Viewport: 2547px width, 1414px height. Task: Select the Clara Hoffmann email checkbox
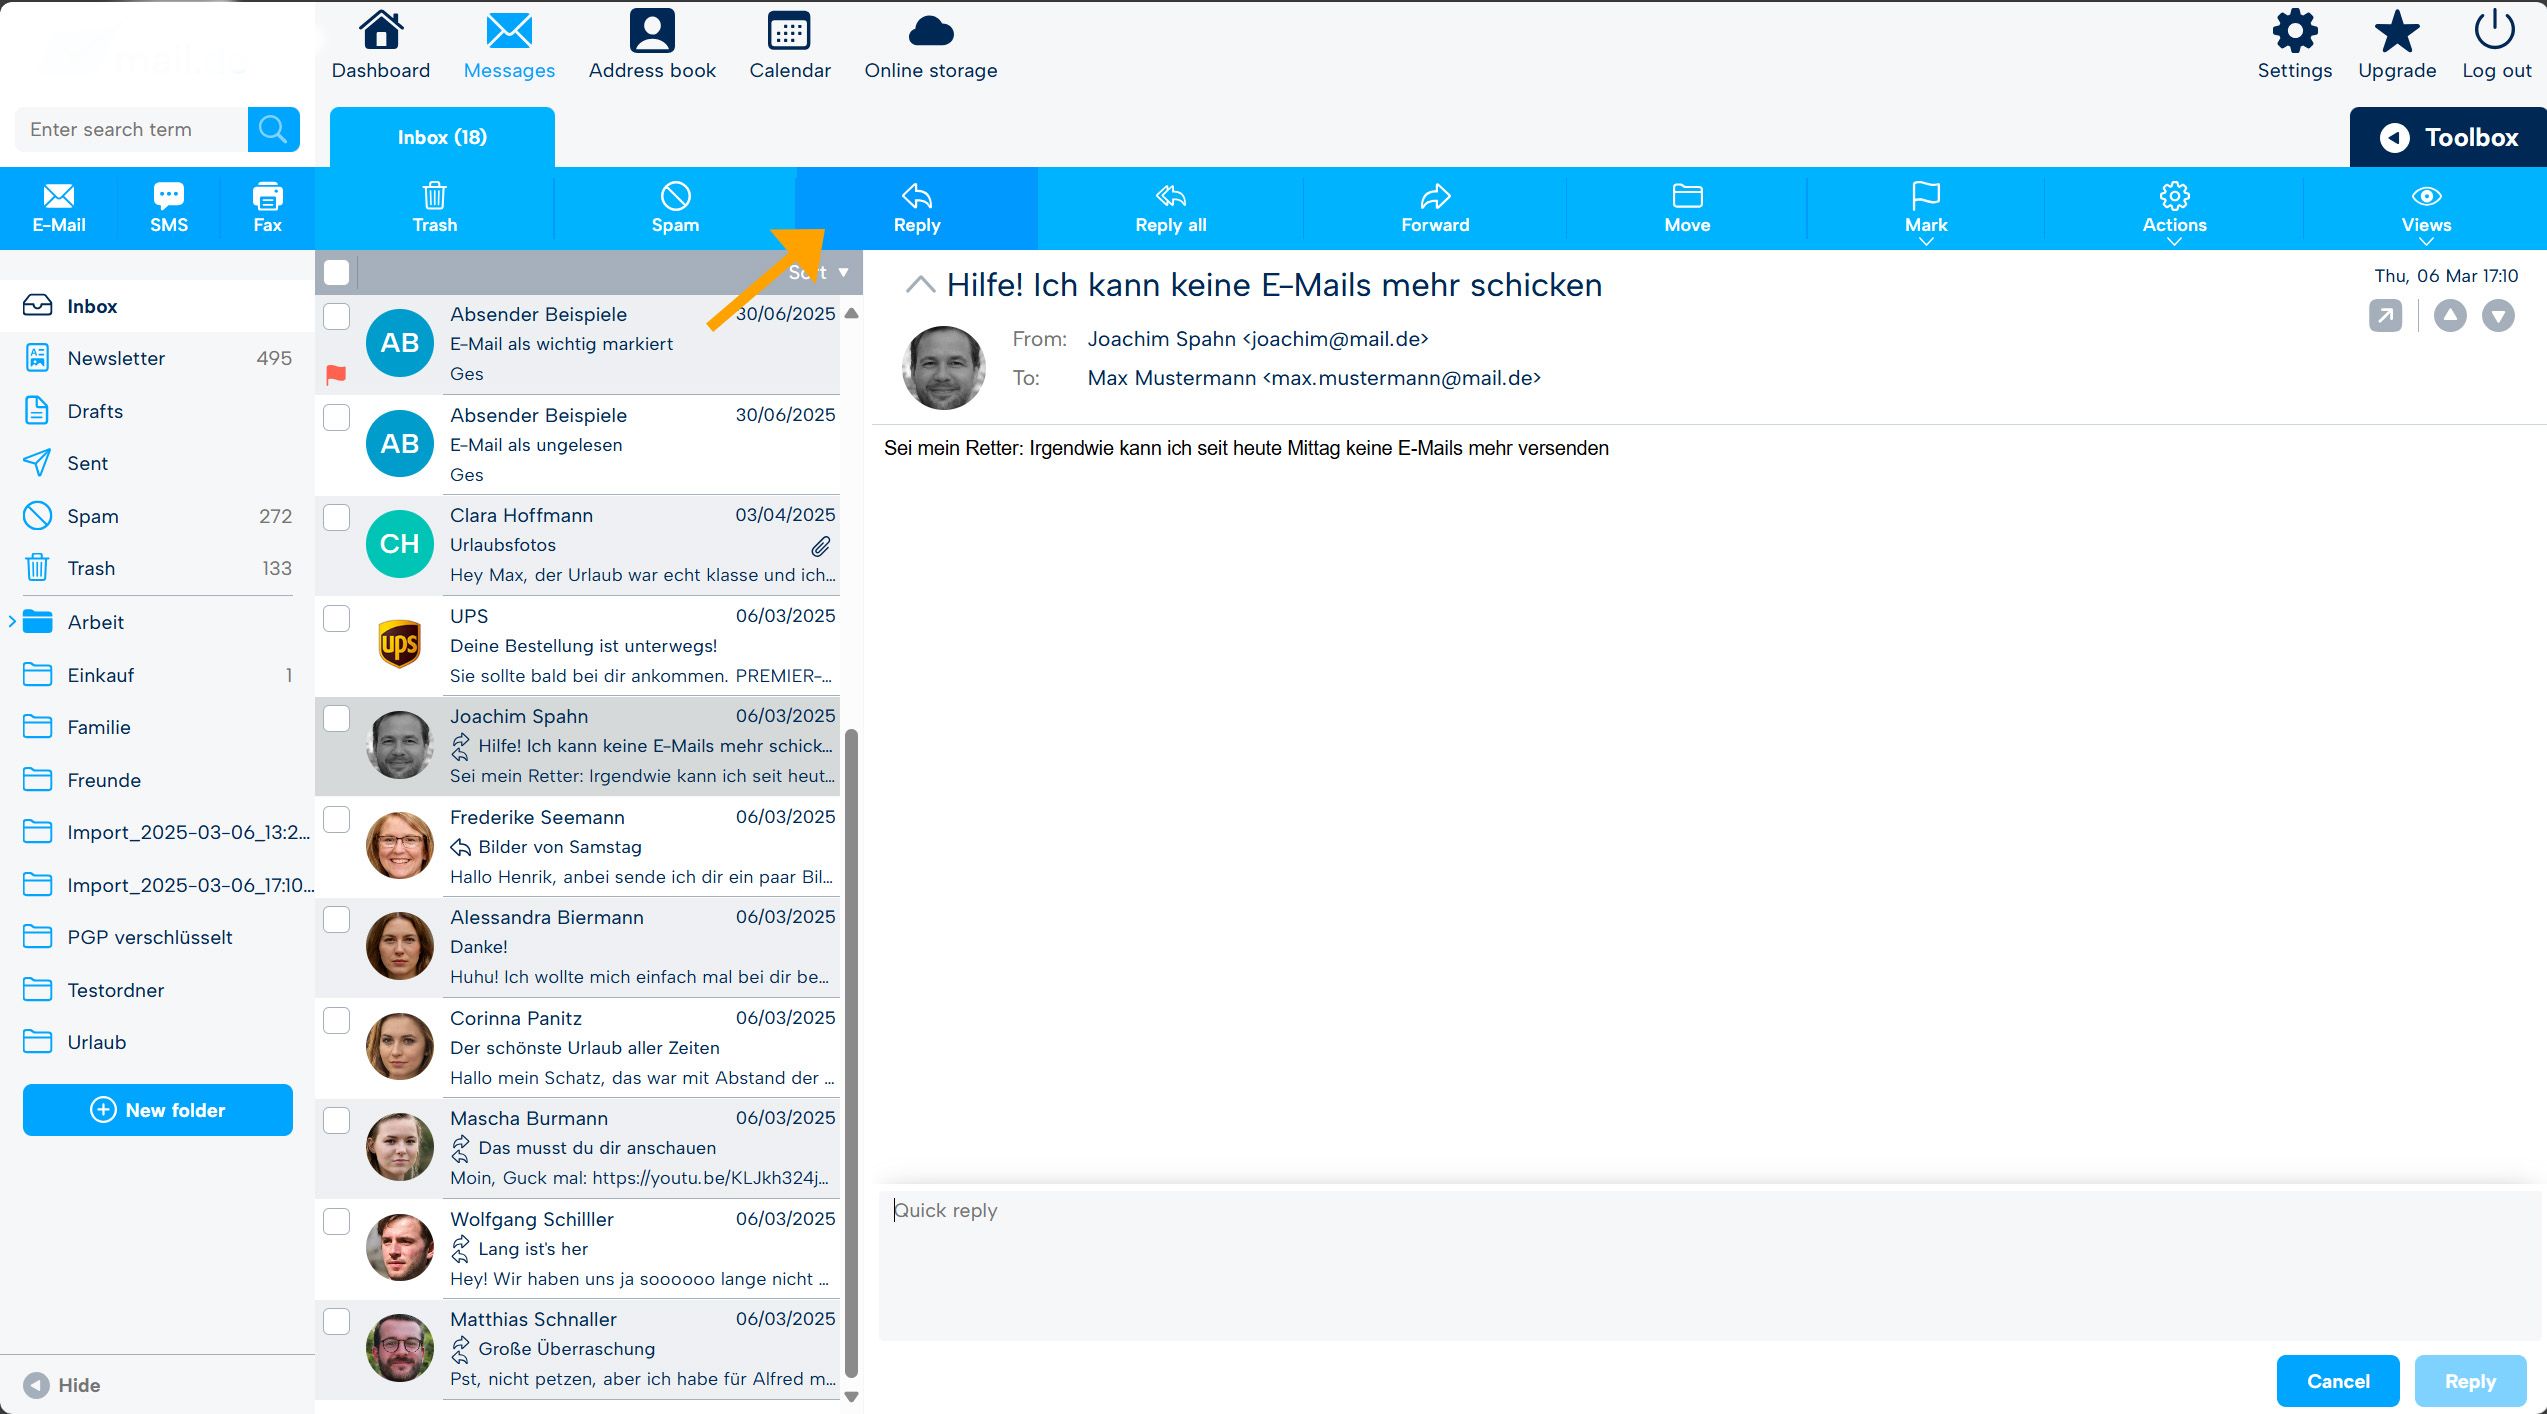coord(337,517)
